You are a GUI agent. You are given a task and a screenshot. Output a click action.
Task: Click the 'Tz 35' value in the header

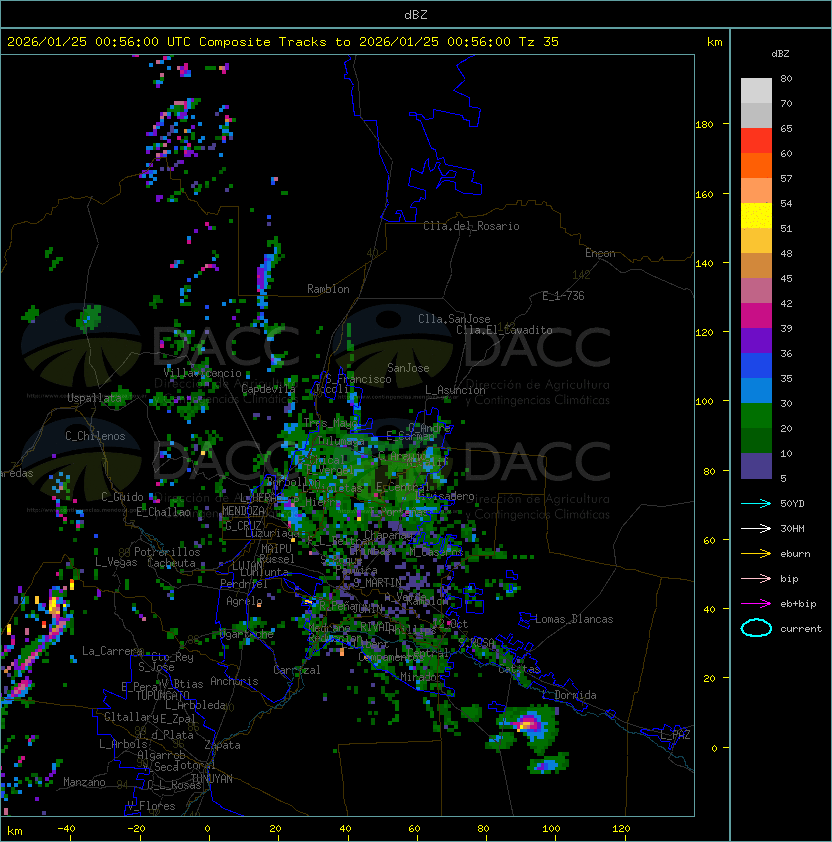(x=539, y=42)
